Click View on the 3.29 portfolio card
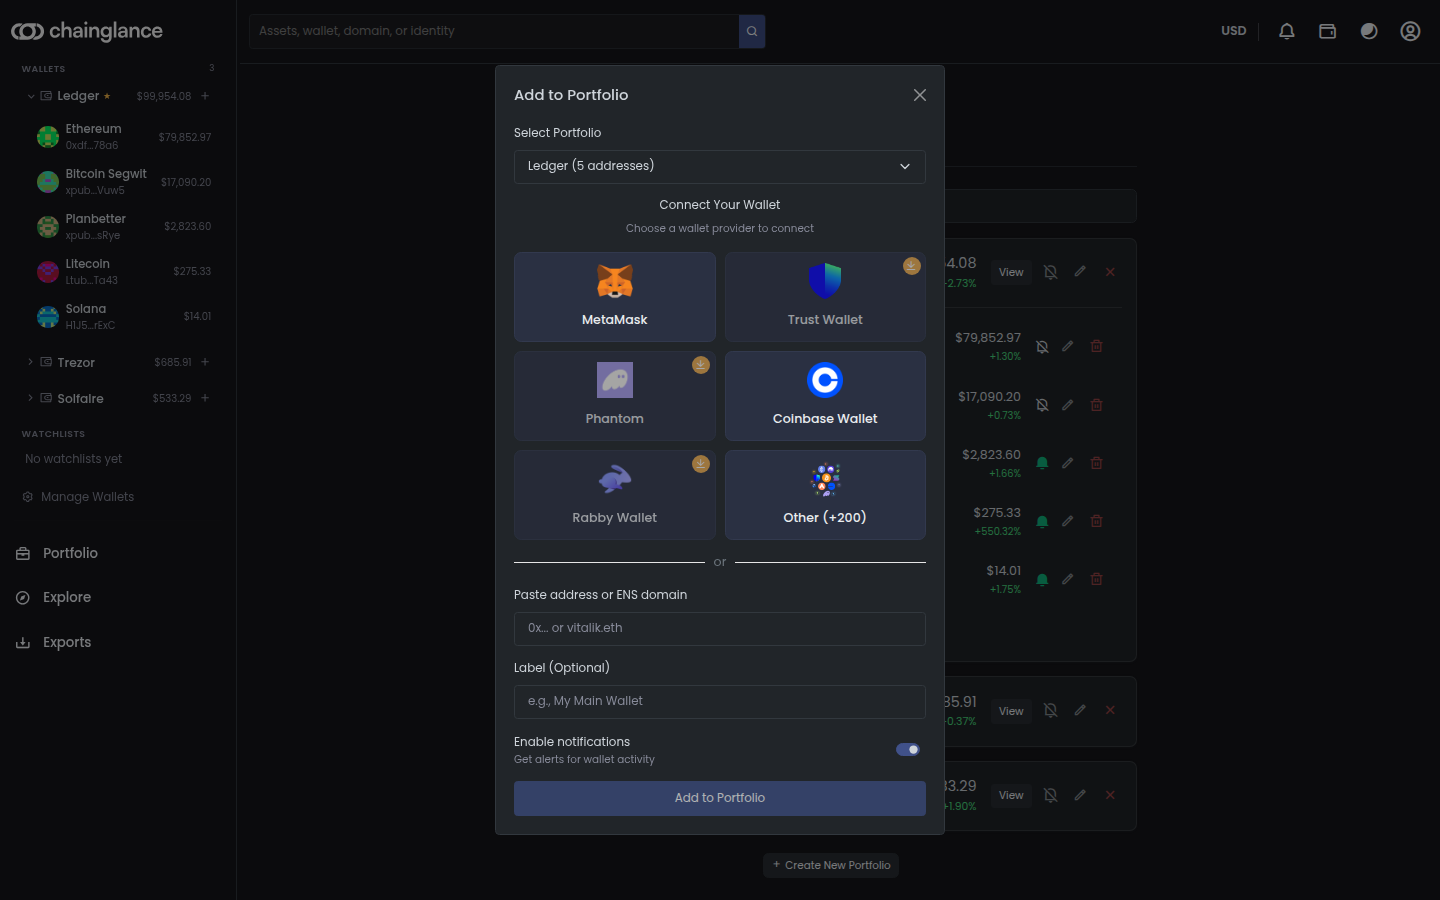This screenshot has height=900, width=1440. [1011, 795]
